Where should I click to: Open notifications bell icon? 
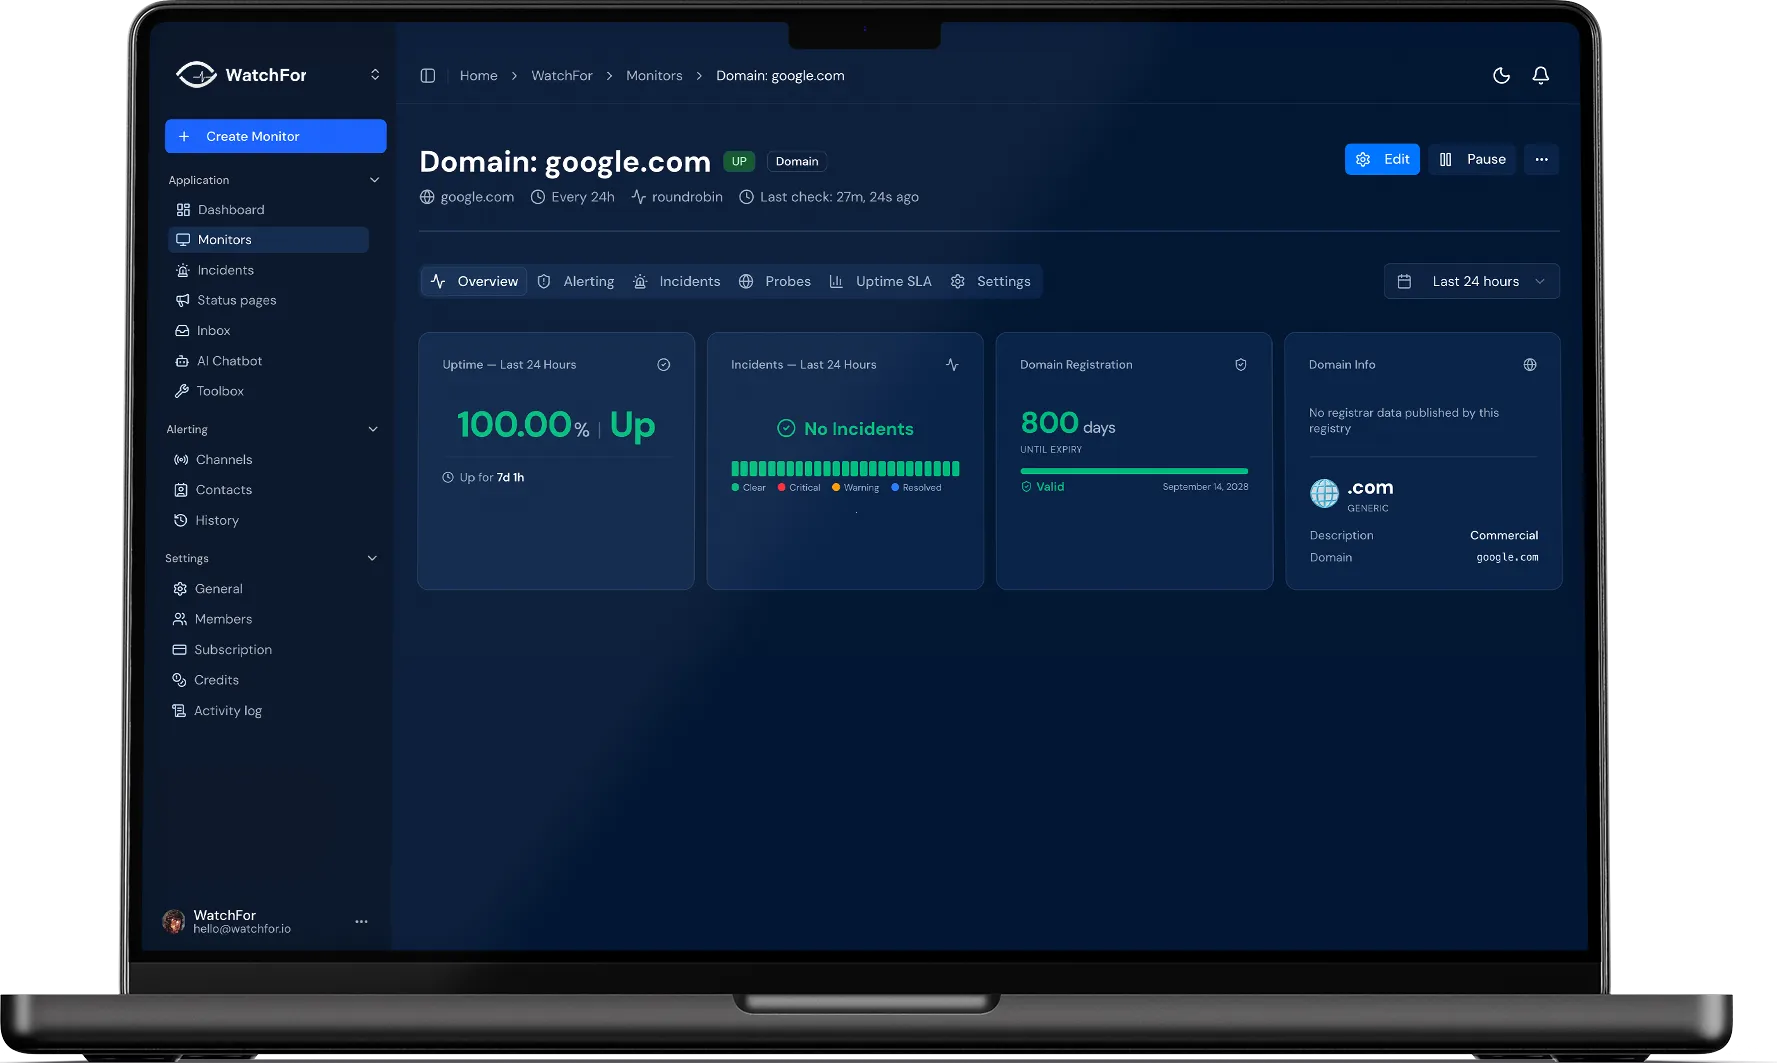[1541, 76]
